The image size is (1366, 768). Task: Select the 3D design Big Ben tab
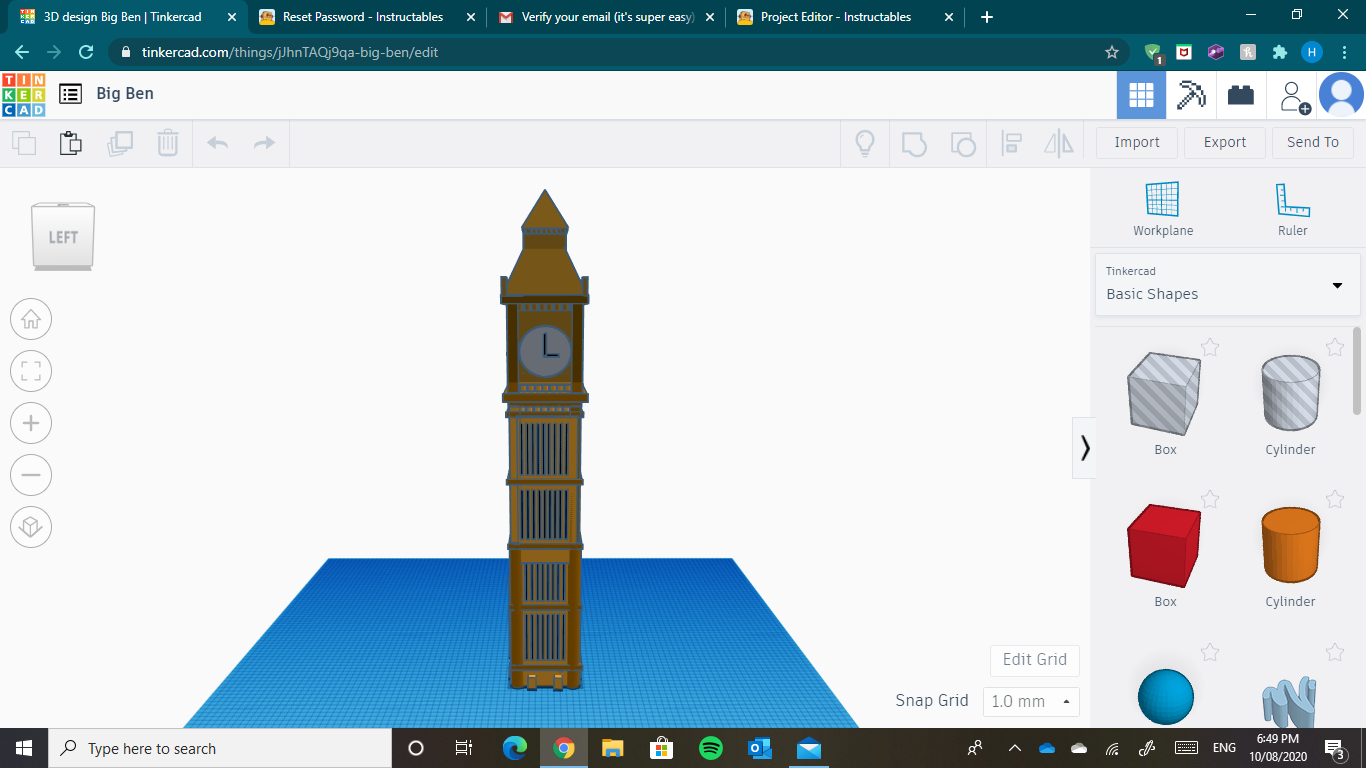click(127, 17)
